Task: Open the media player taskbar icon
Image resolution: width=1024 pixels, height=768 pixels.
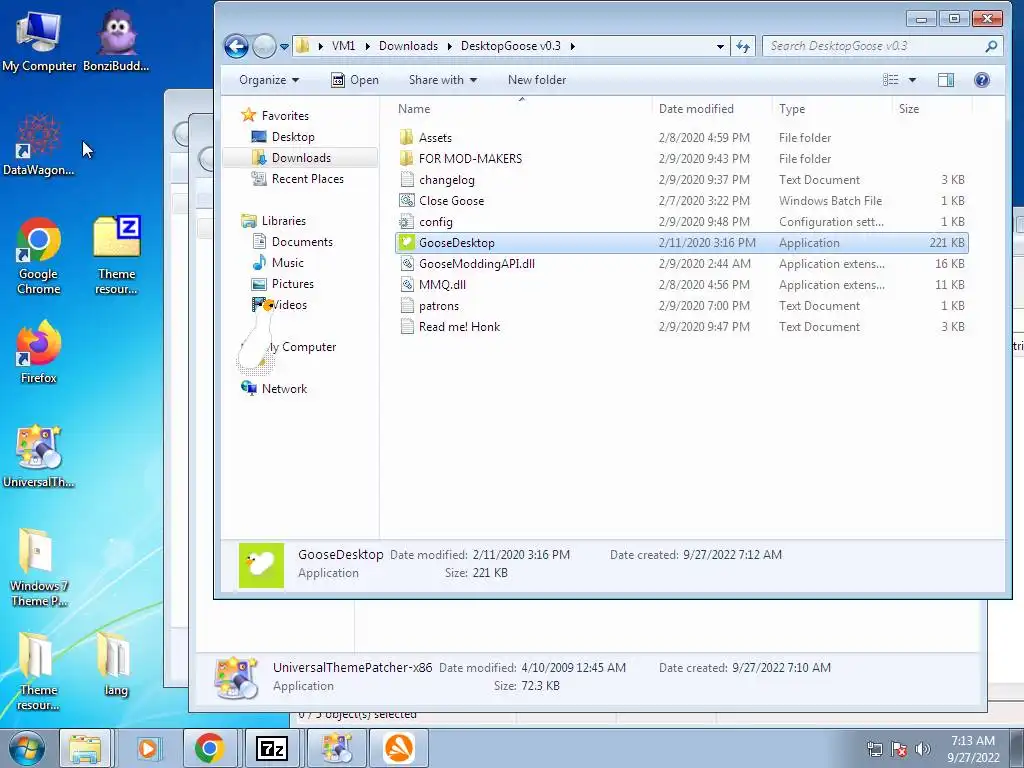Action: 148,748
